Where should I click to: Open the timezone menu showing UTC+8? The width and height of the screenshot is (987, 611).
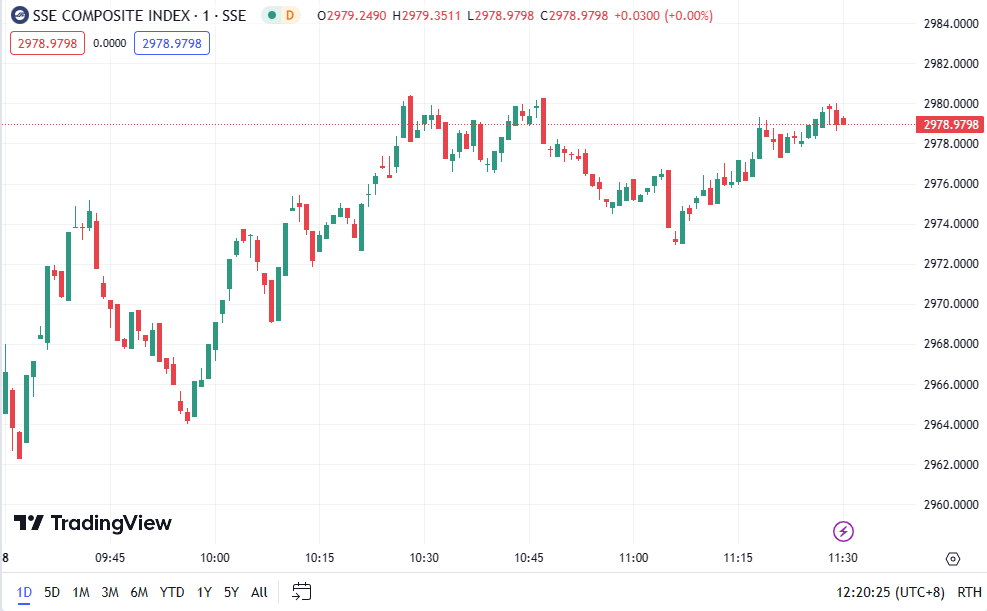pyautogui.click(x=890, y=592)
